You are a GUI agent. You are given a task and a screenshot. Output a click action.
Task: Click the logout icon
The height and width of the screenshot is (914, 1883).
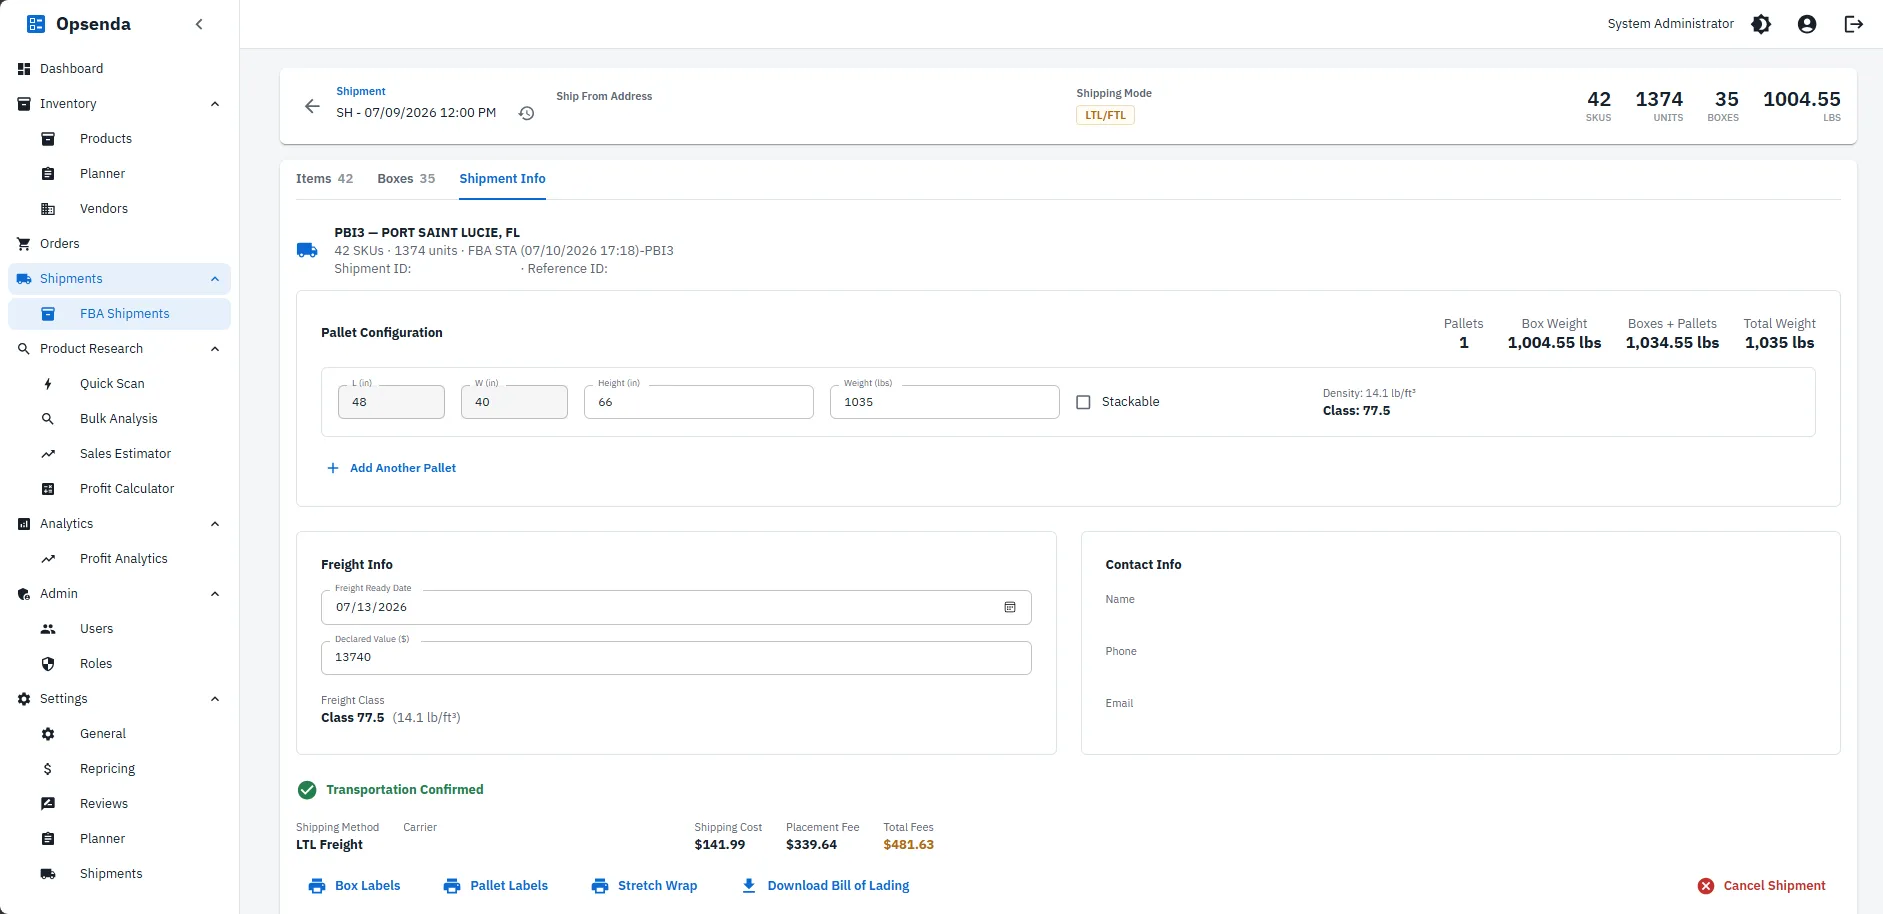tap(1853, 24)
